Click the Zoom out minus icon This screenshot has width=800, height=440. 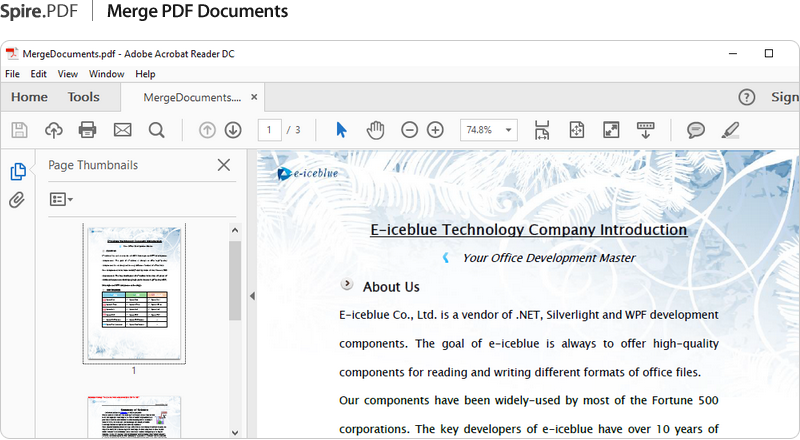(409, 130)
